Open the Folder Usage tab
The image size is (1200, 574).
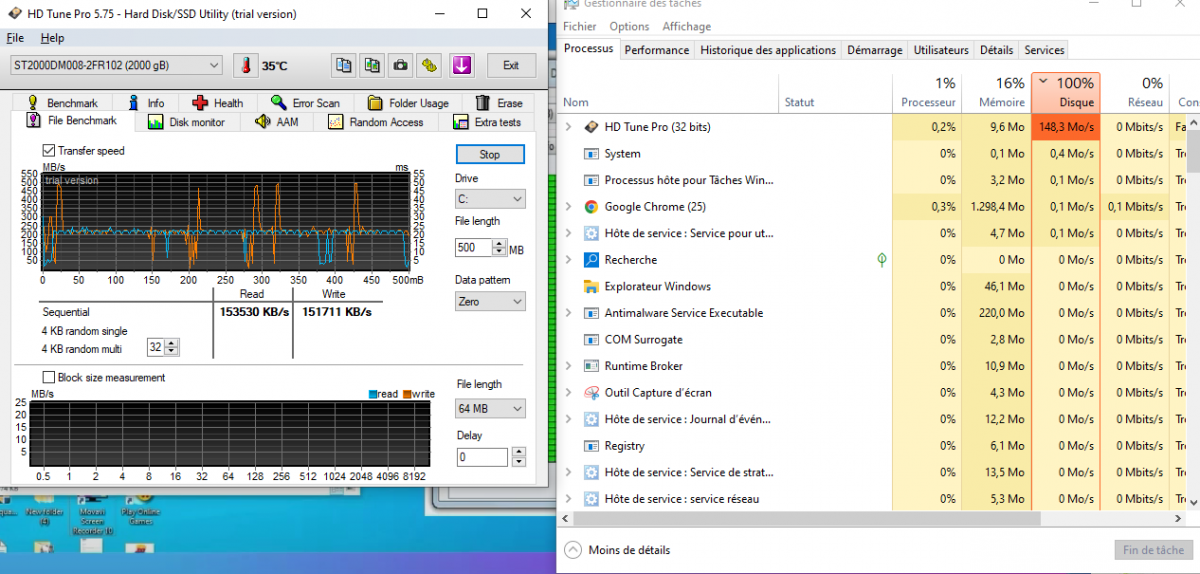click(x=408, y=103)
